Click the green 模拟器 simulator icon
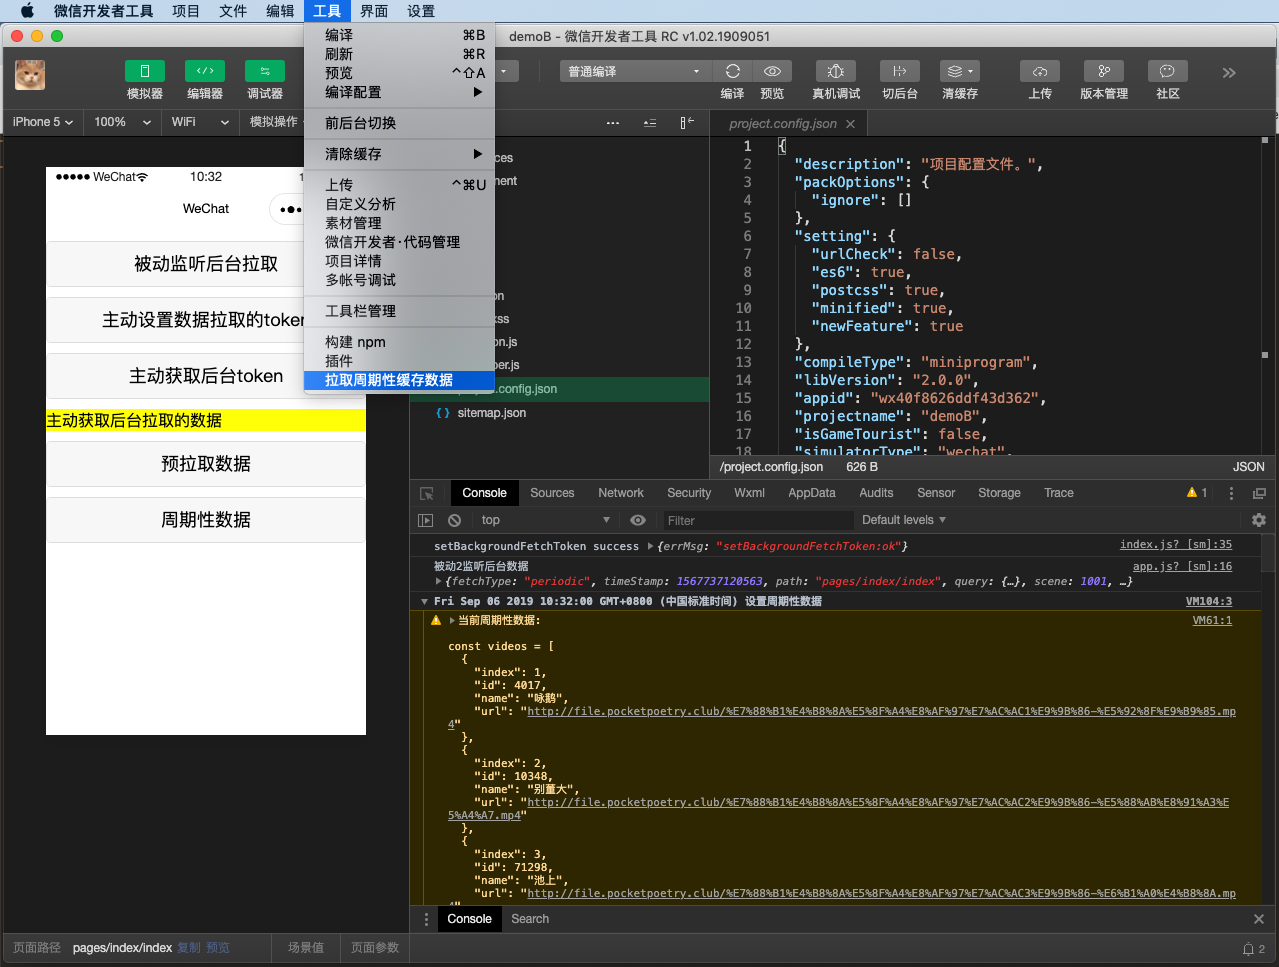Screen dimensions: 1279x967 [145, 71]
